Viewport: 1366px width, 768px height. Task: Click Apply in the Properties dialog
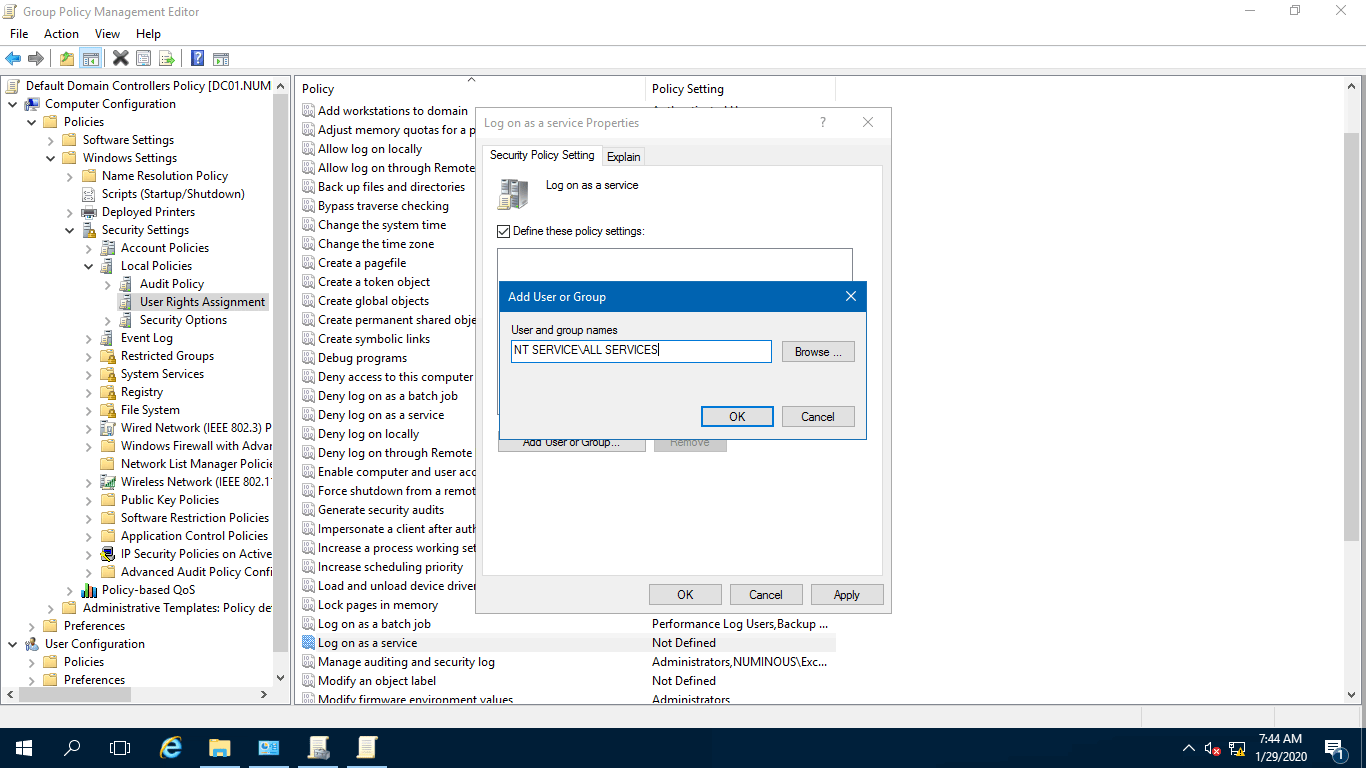pos(847,595)
